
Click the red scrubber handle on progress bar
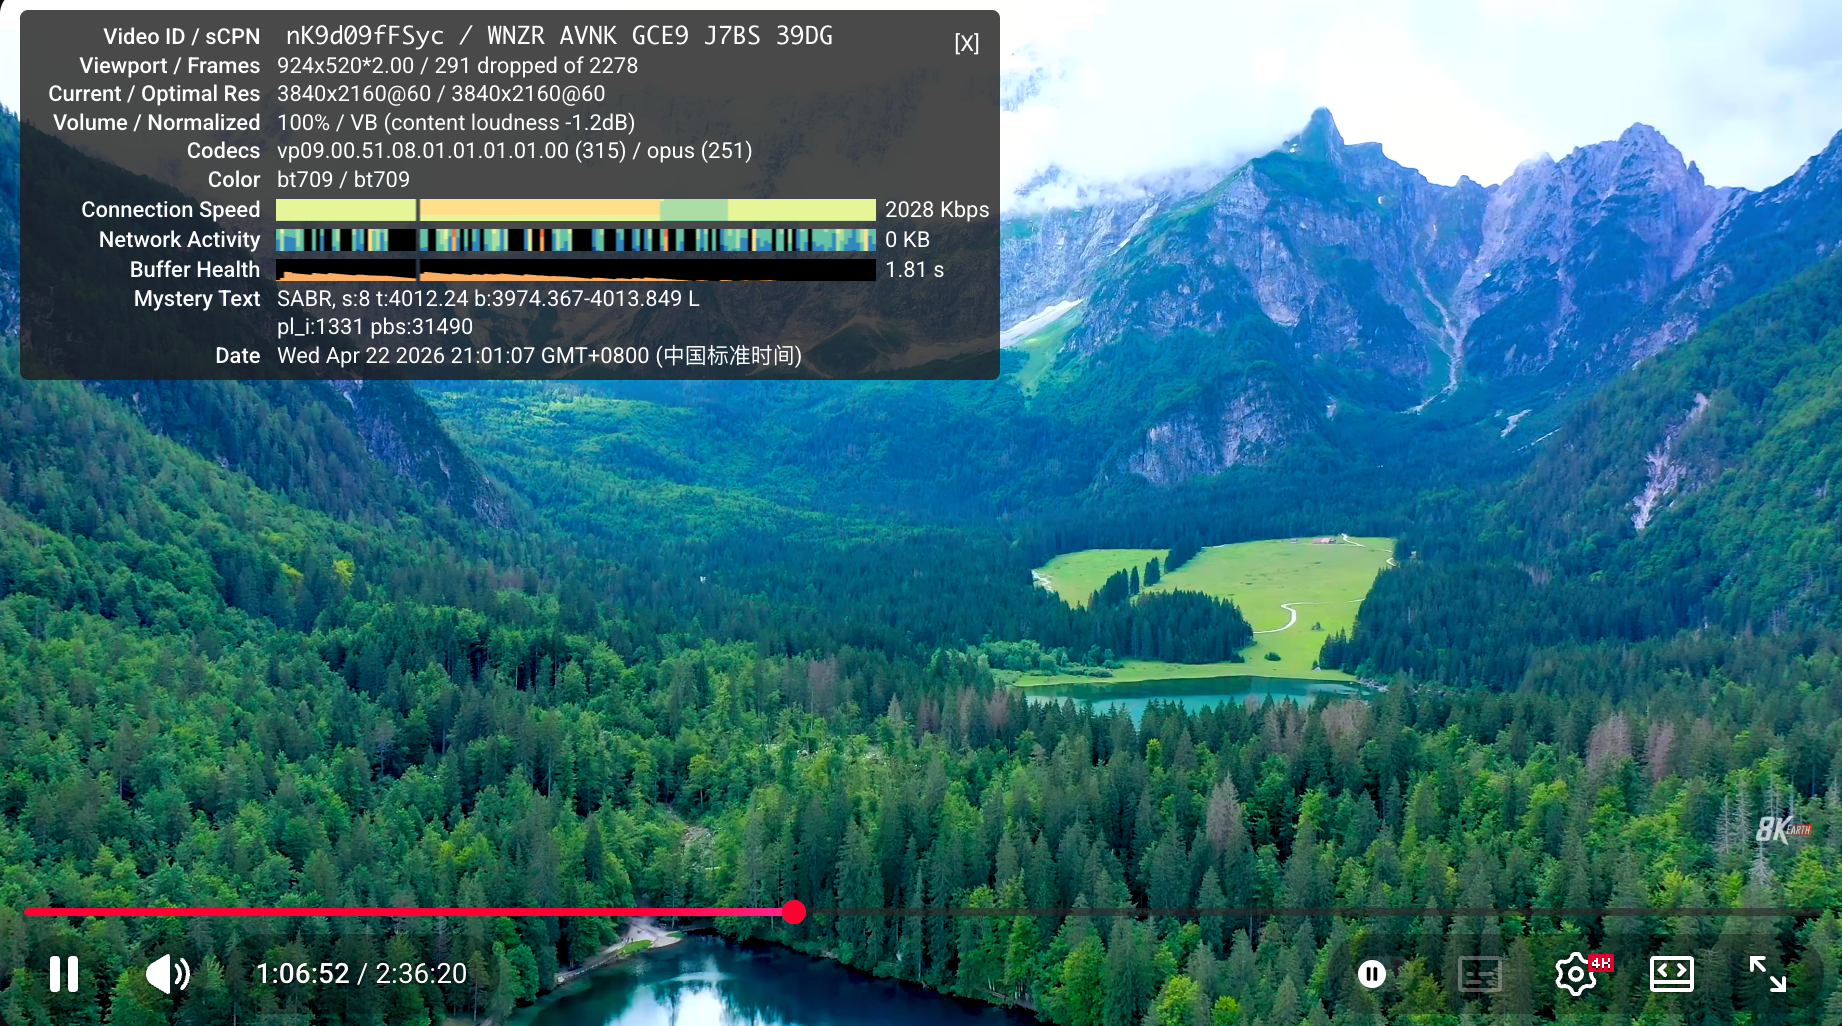pos(794,912)
